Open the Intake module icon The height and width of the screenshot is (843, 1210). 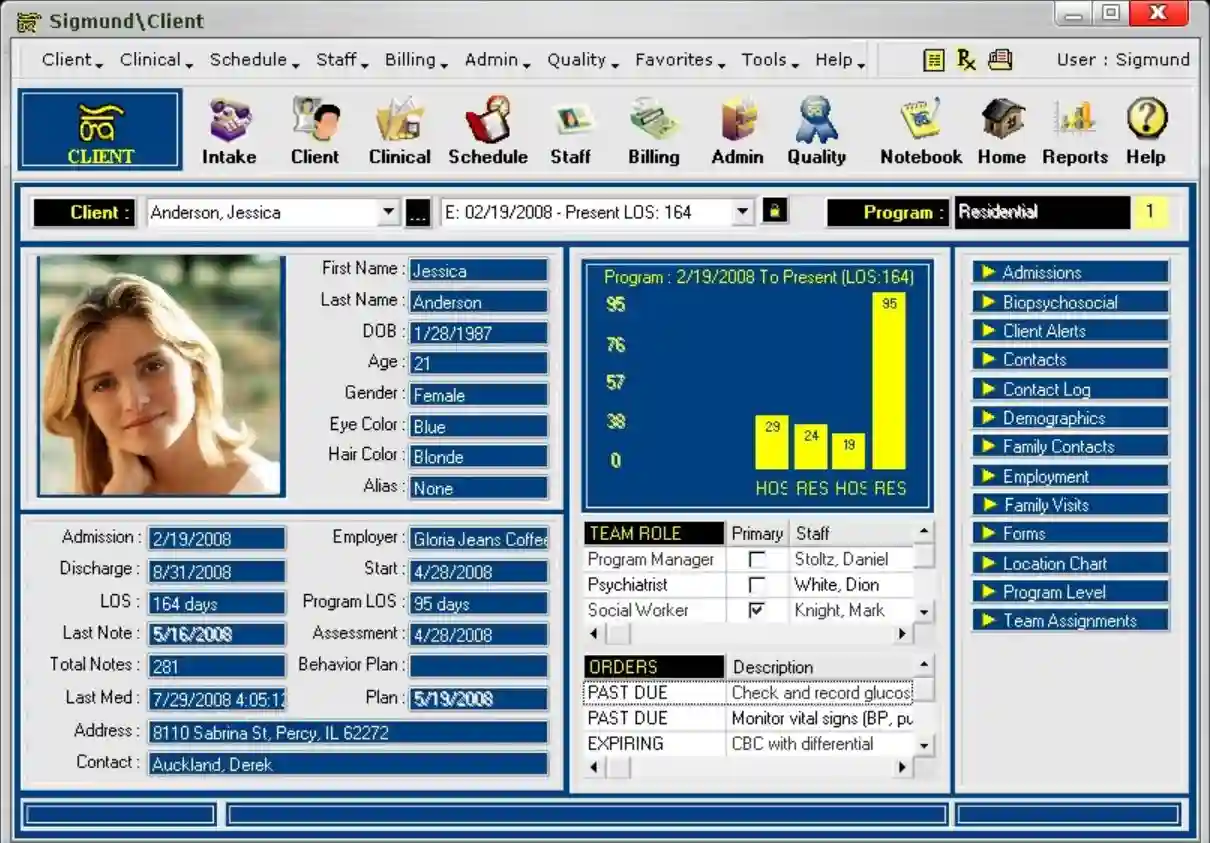pyautogui.click(x=228, y=128)
